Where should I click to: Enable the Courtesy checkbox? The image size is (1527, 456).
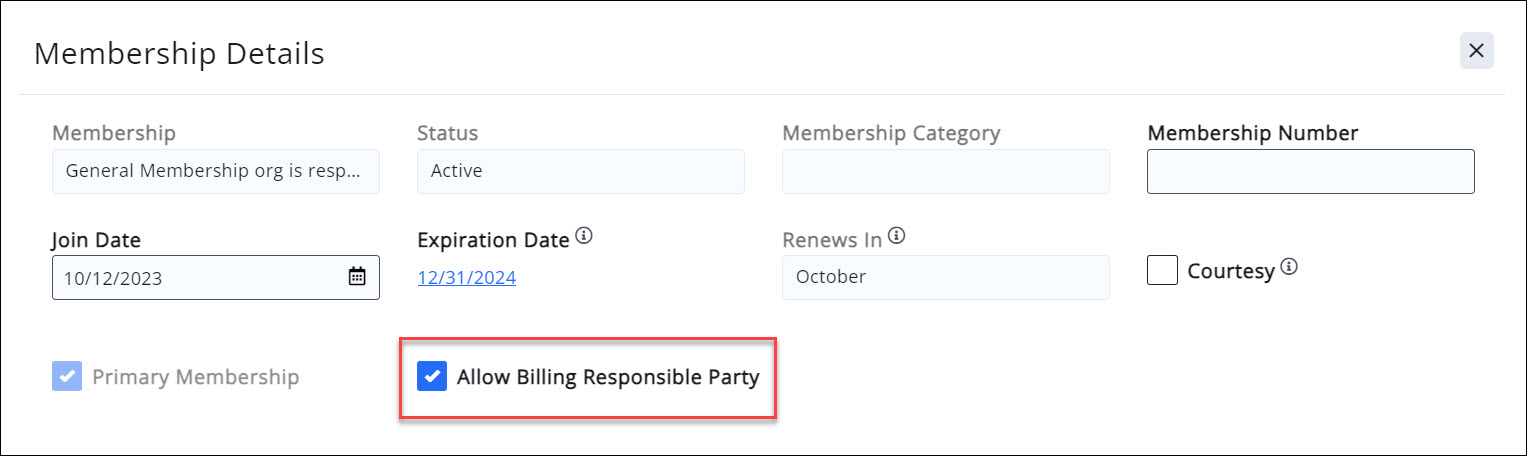coord(1162,270)
